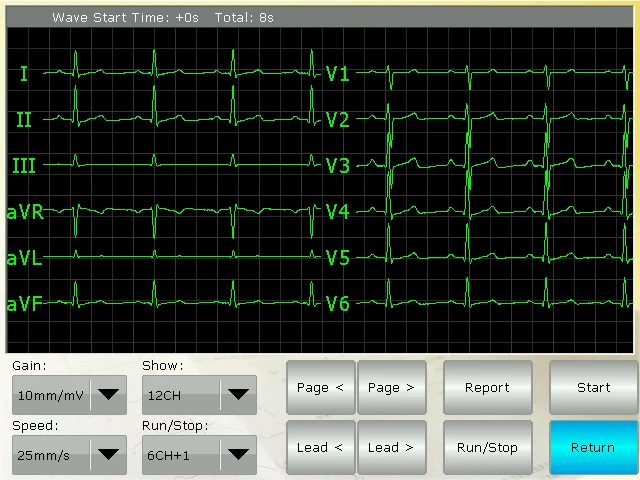Select the lead II waveform label

(x=24, y=120)
